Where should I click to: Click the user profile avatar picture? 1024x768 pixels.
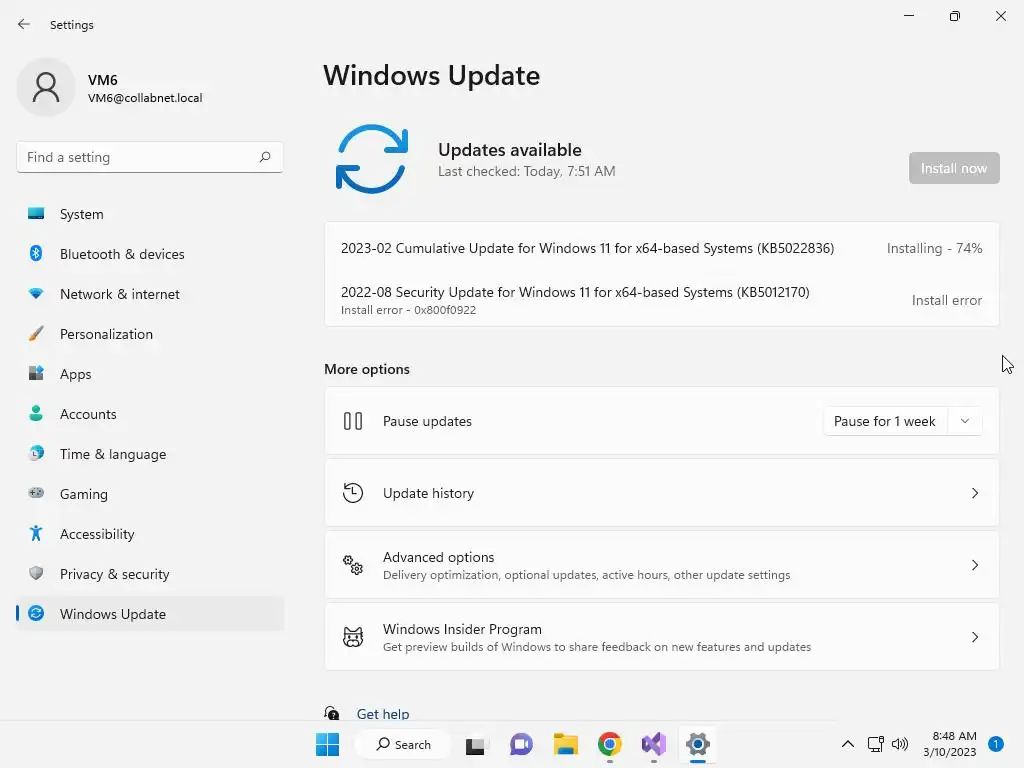tap(46, 87)
